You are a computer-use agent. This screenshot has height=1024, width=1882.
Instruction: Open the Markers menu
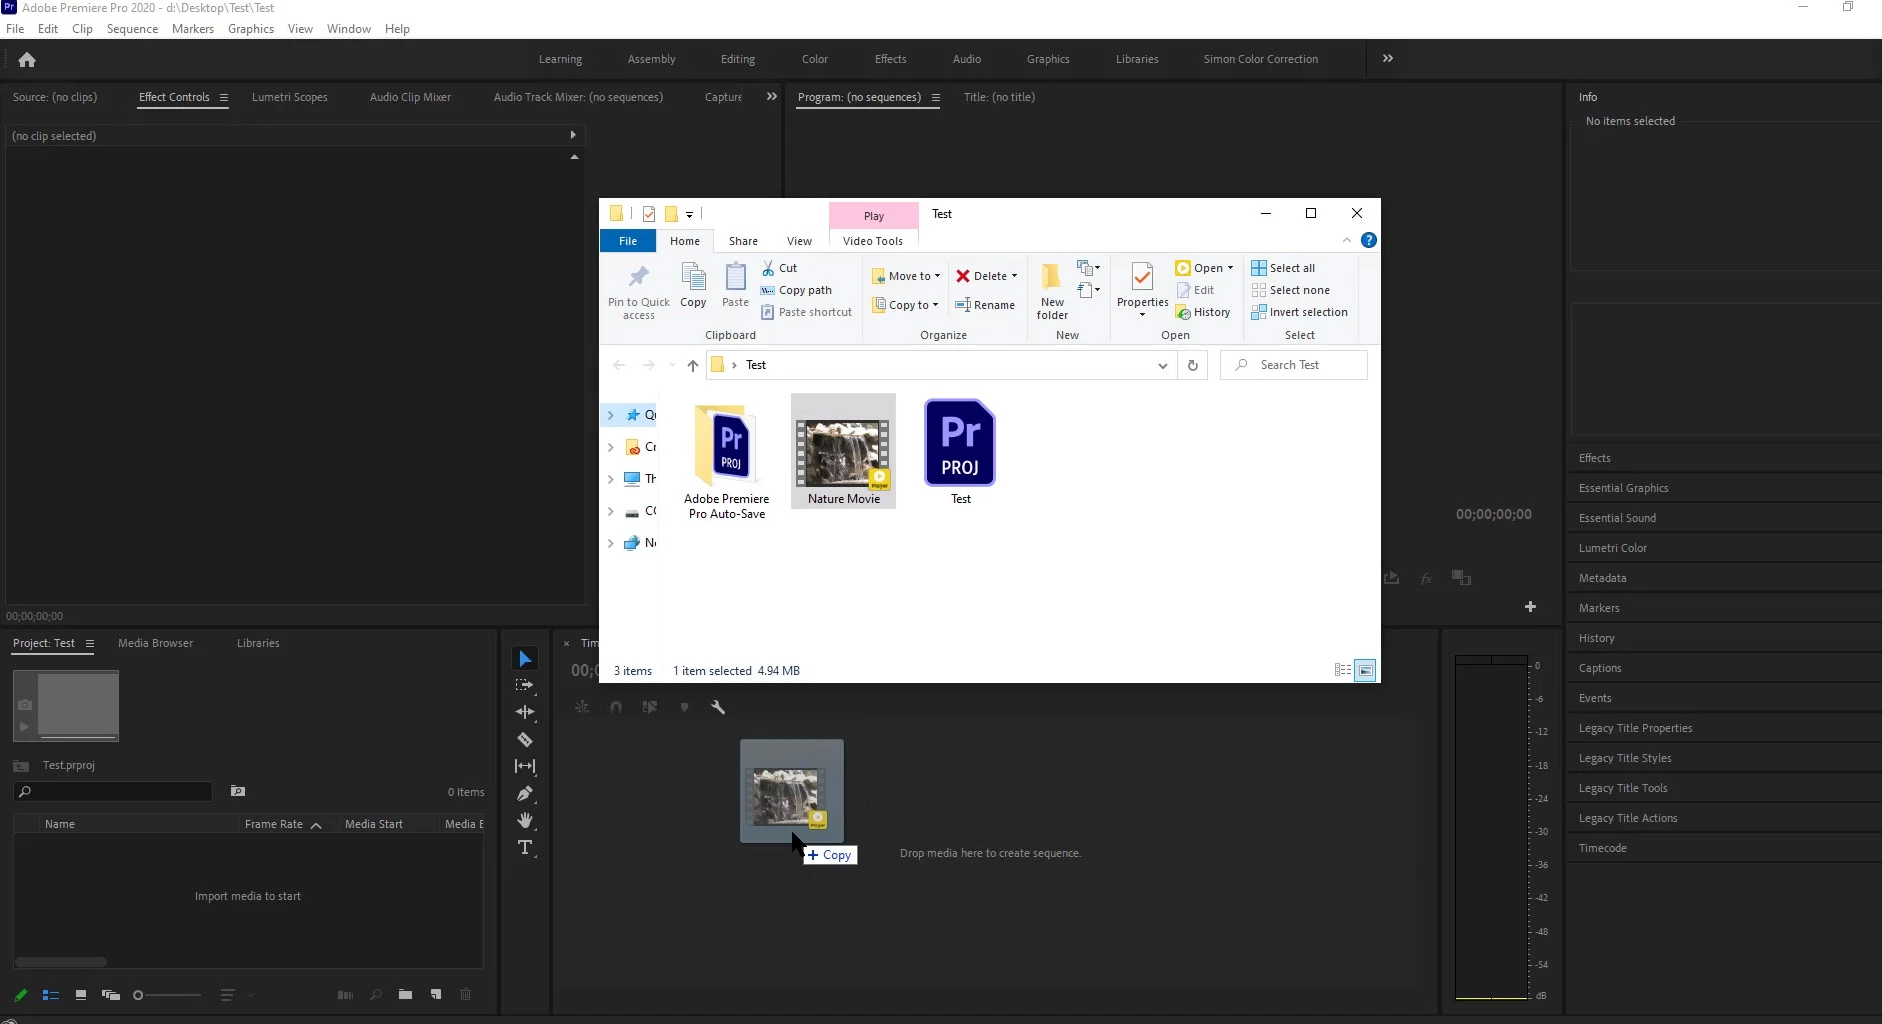click(193, 29)
